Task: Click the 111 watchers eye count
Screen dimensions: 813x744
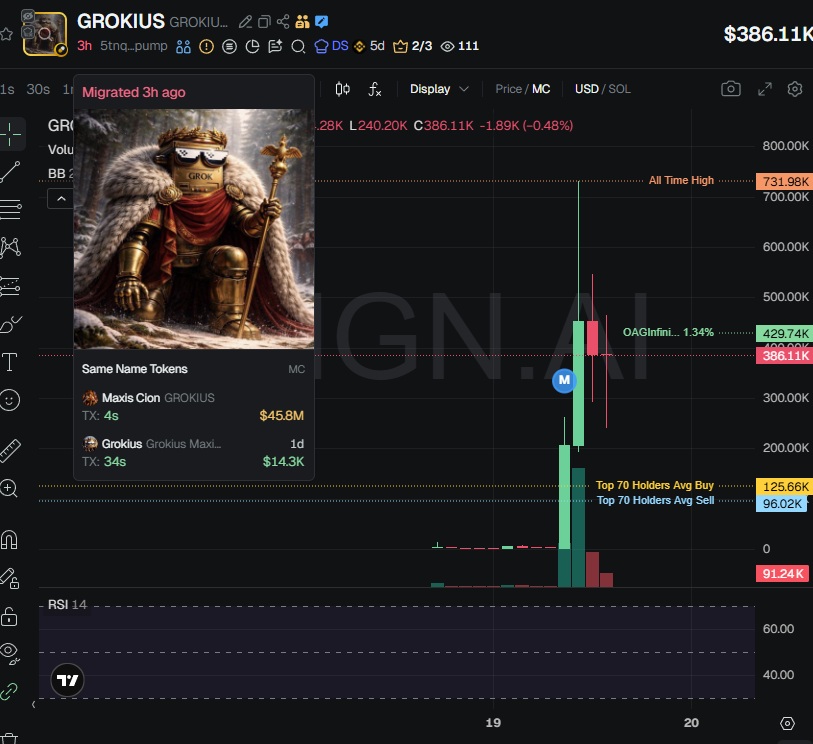Action: tap(459, 46)
